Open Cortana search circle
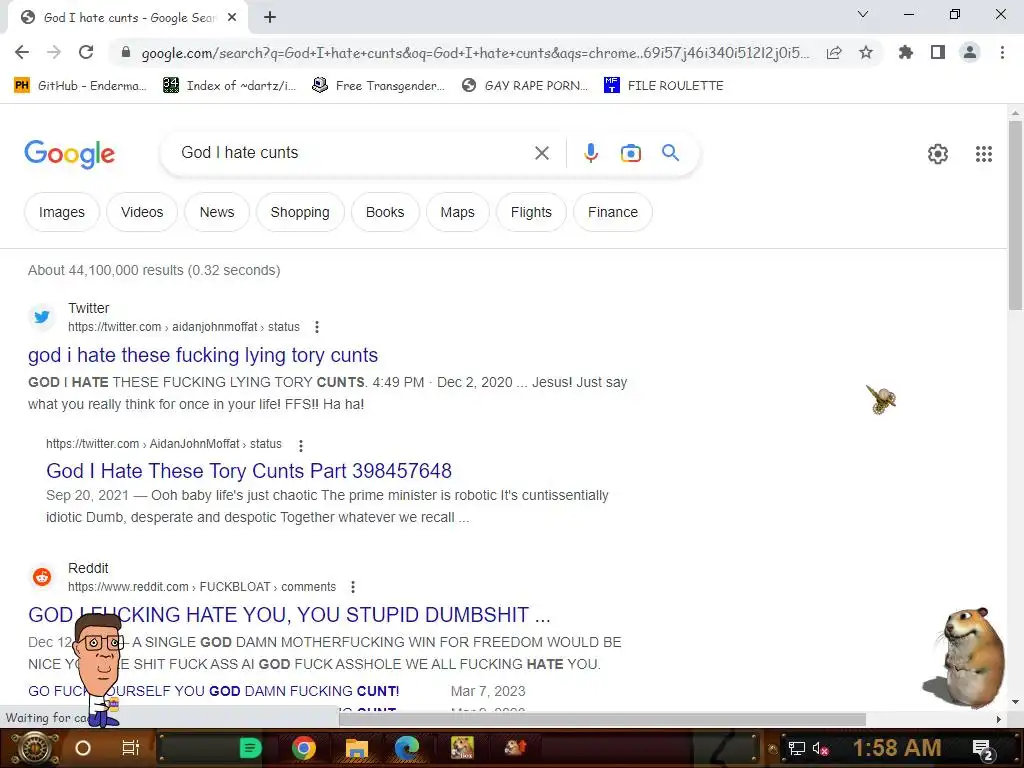 pos(83,748)
